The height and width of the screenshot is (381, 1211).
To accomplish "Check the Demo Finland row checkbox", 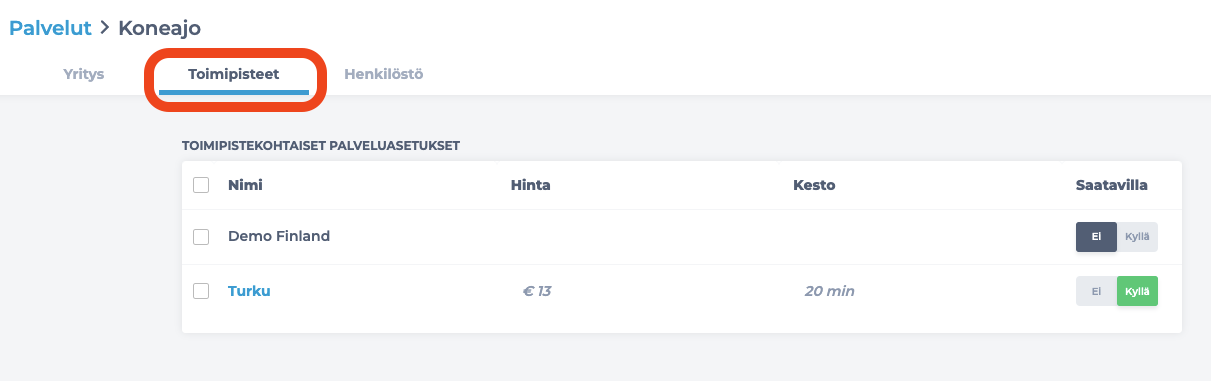I will (x=201, y=237).
